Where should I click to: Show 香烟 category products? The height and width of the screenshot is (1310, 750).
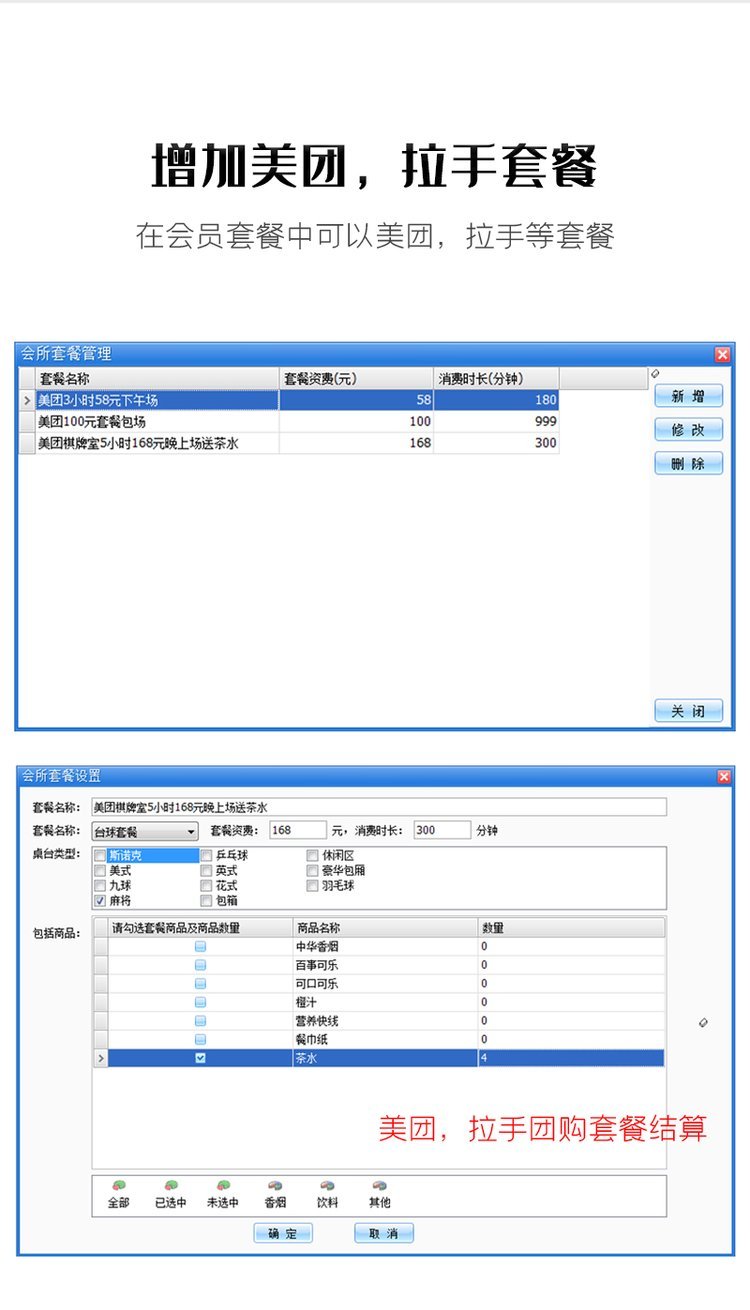point(275,1193)
